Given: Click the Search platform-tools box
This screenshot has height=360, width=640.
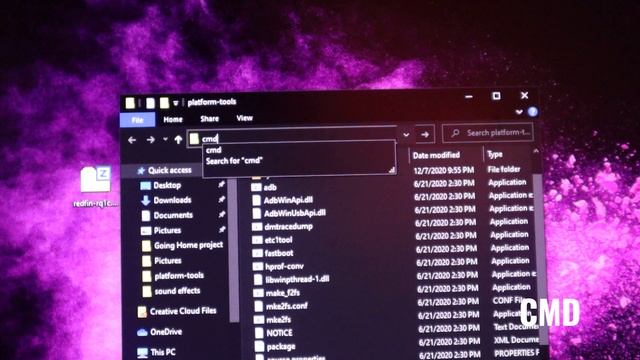Looking at the screenshot, I should [488, 133].
